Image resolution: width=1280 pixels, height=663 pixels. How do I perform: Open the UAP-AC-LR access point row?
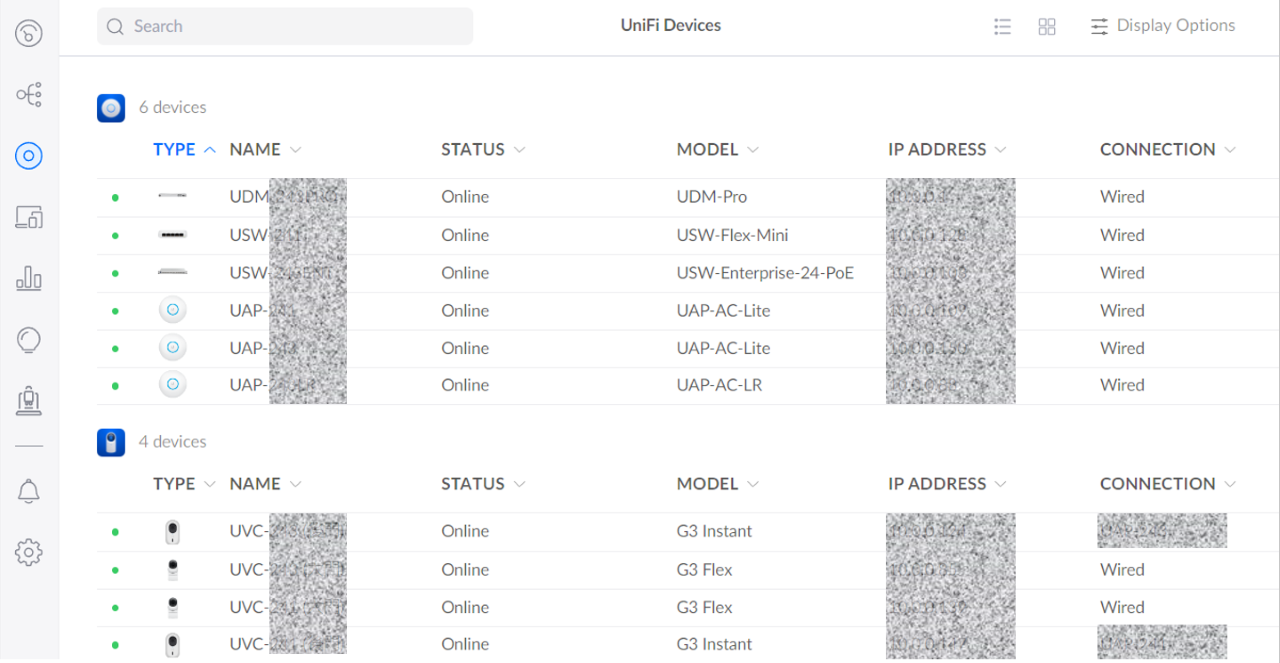pos(718,385)
